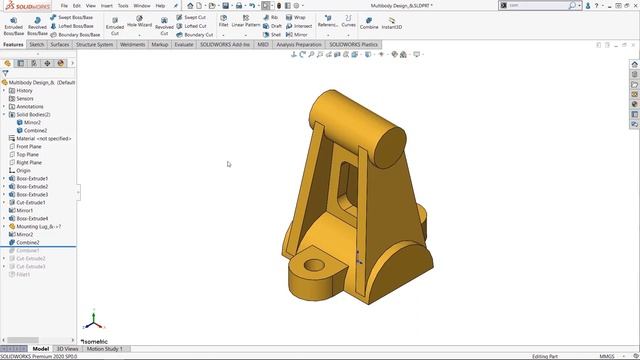This screenshot has width=640, height=360.
Task: Expand the Mounting Lug feature node
Action: tap(4, 227)
